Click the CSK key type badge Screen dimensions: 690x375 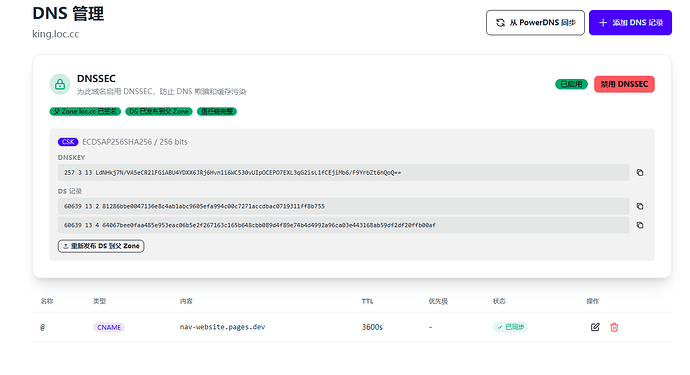[68, 142]
